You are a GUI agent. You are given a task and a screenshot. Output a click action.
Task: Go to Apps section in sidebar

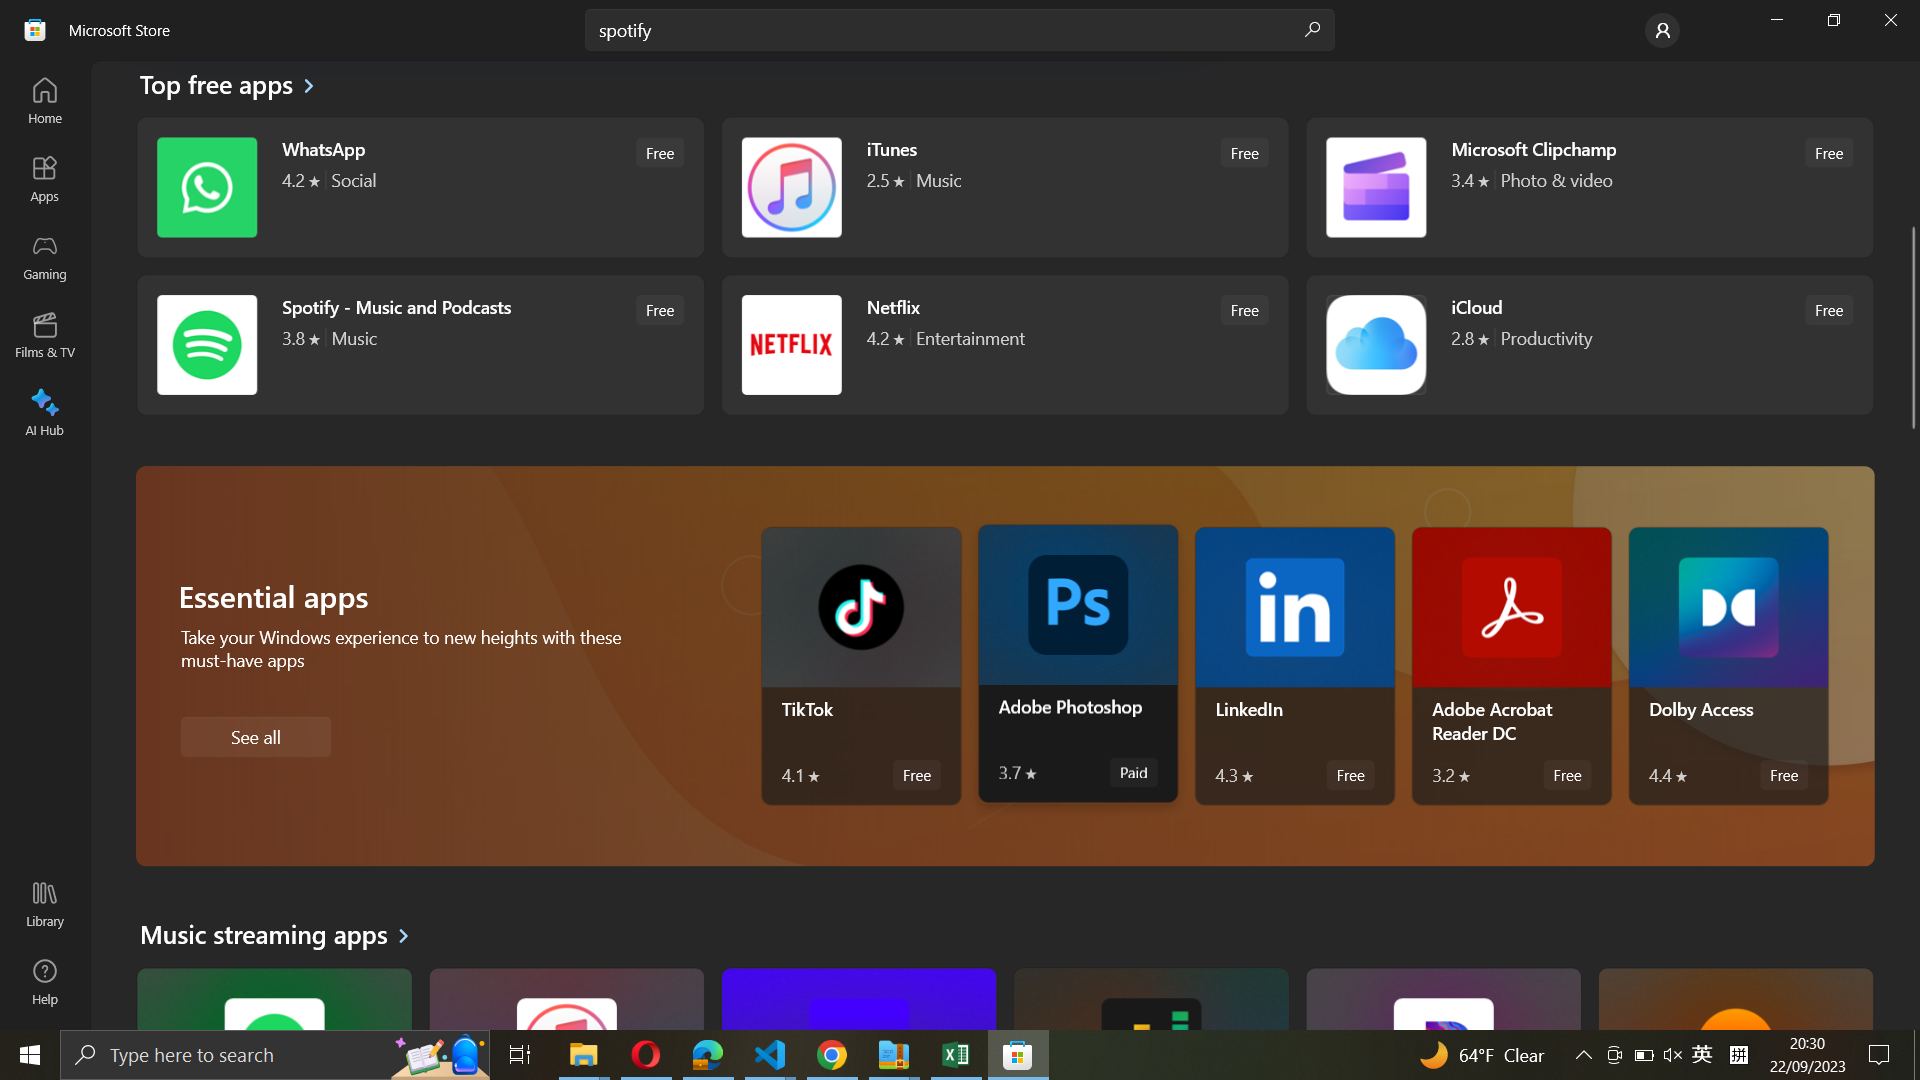click(44, 179)
